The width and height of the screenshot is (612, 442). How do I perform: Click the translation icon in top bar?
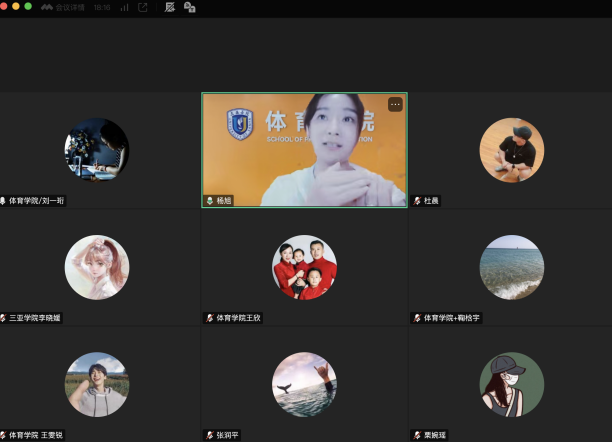coord(189,7)
